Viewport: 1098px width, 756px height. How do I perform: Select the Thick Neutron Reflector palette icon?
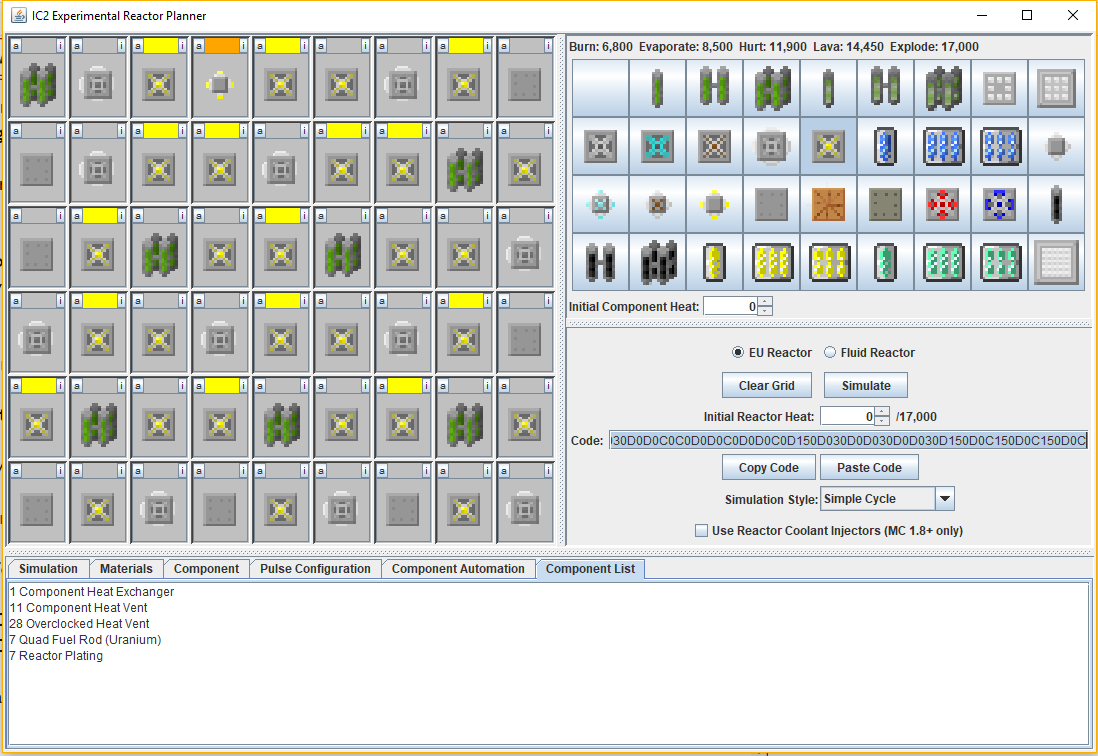1056,88
